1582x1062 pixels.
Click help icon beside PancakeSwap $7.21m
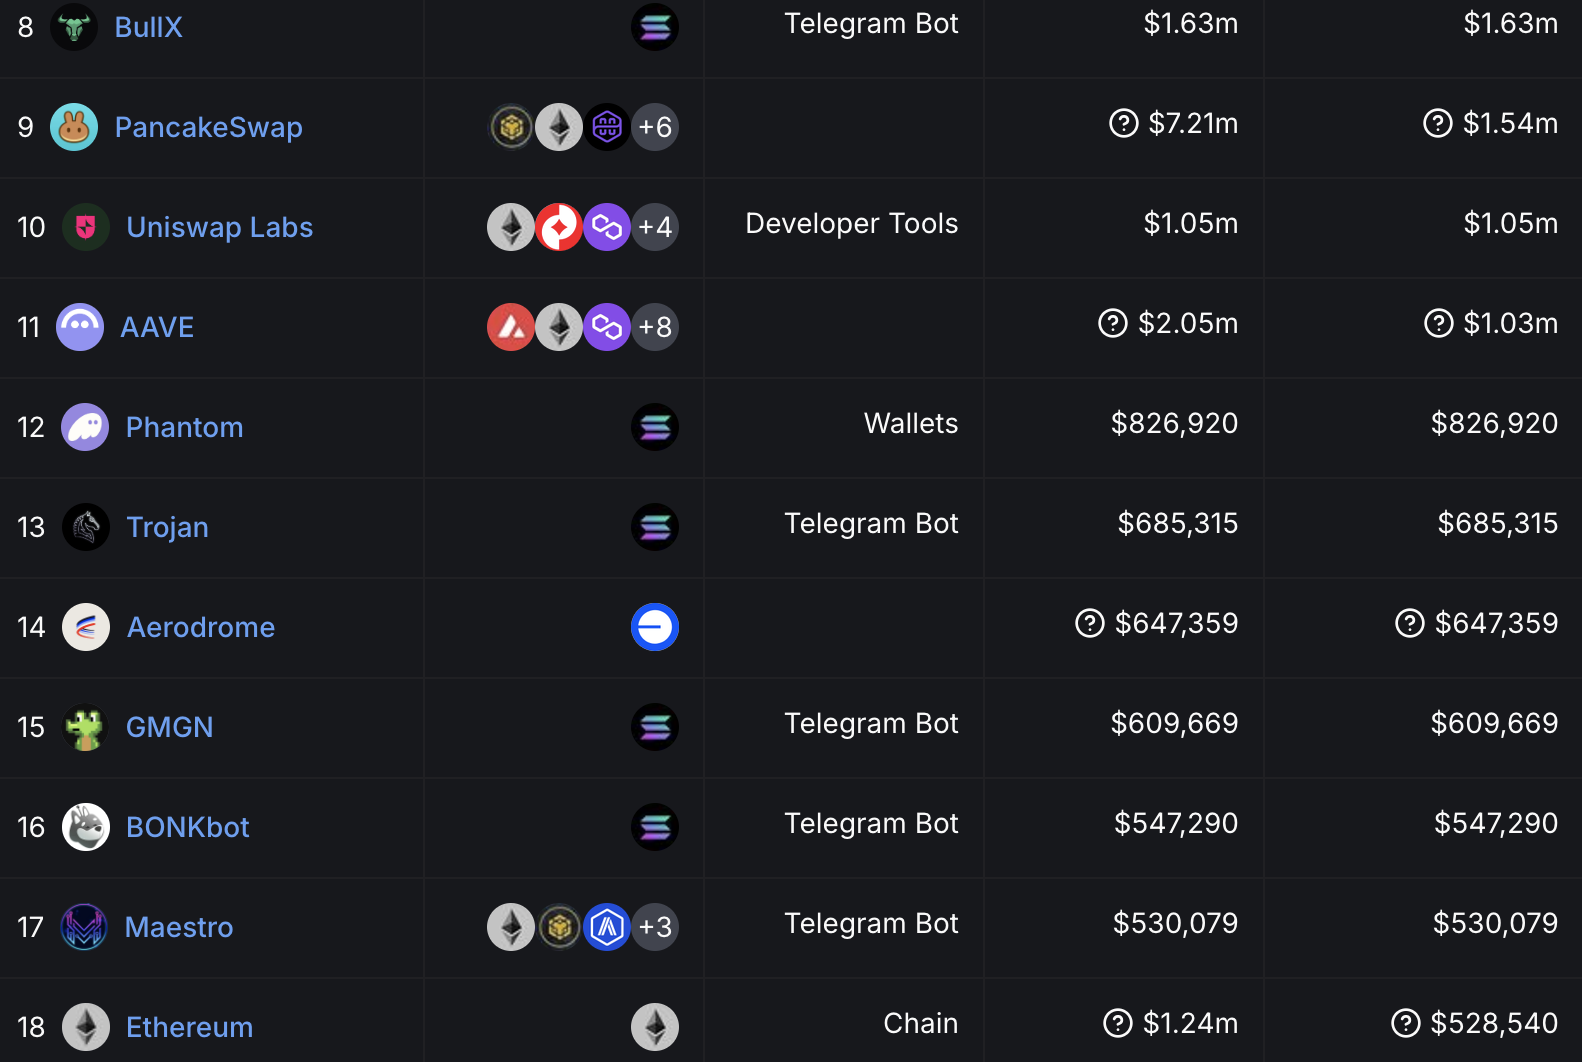pos(1124,123)
